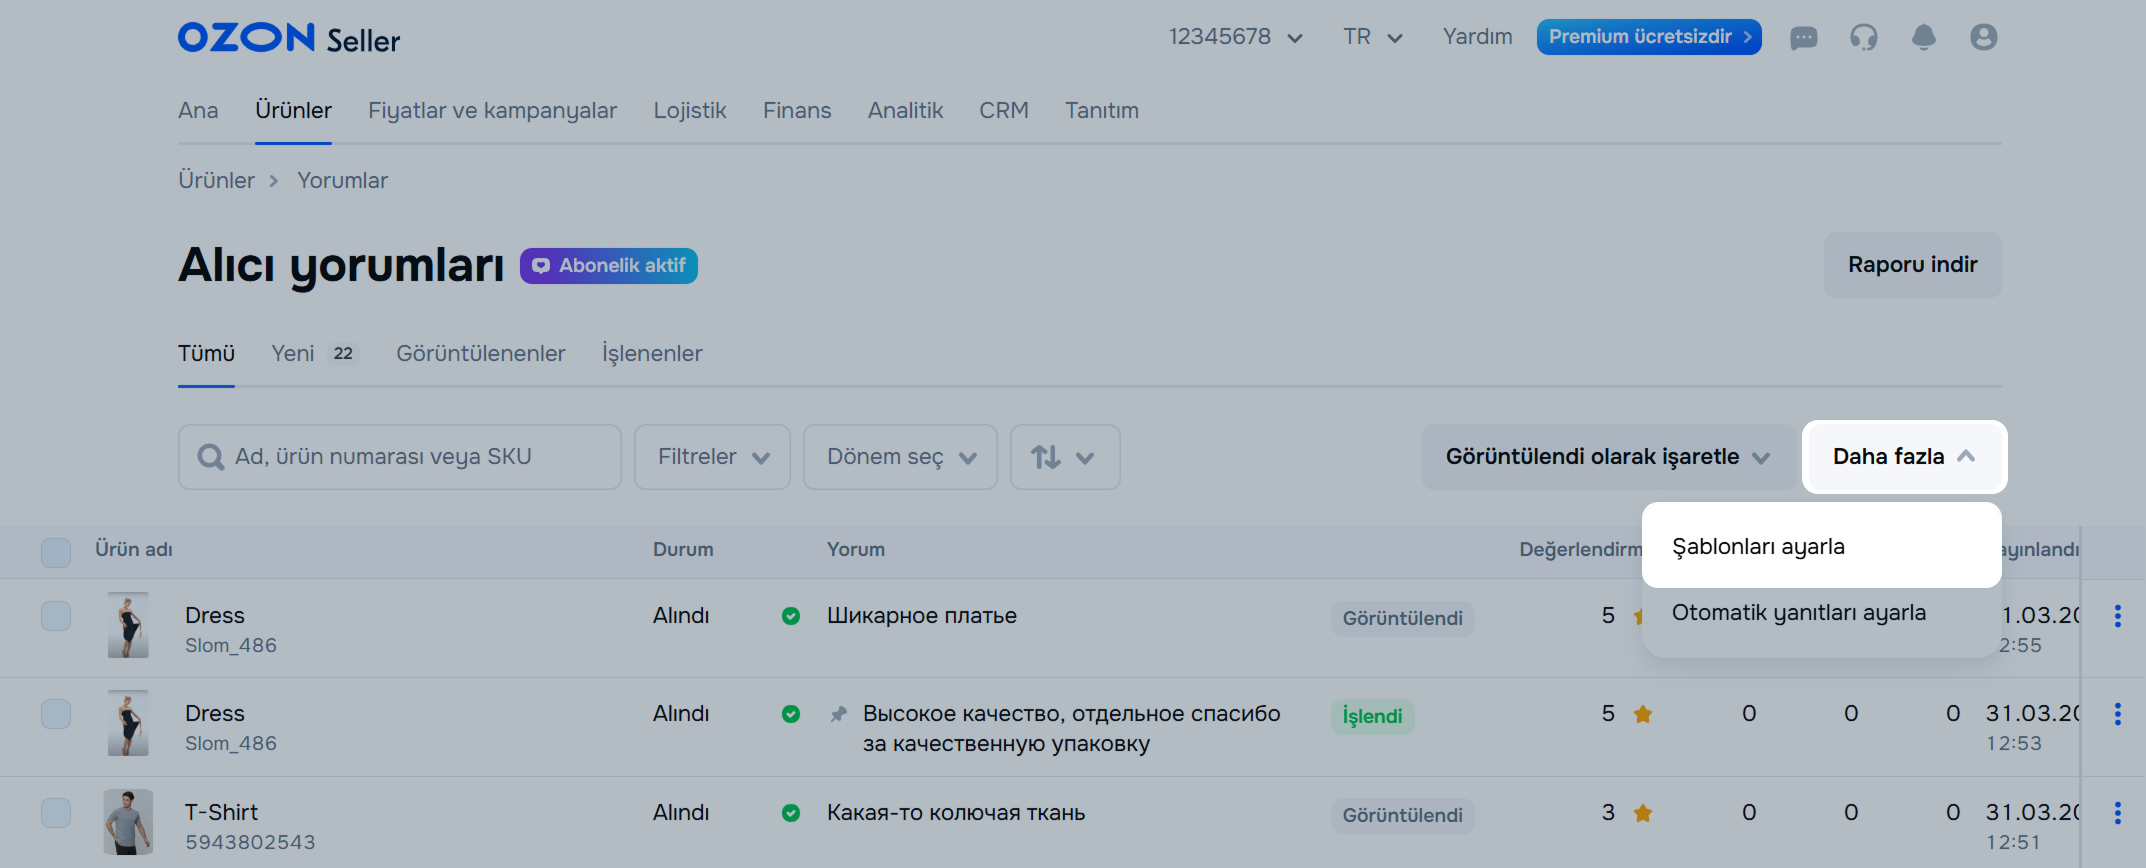Image resolution: width=2146 pixels, height=868 pixels.
Task: Click the sort arrows button
Action: pyautogui.click(x=1064, y=457)
